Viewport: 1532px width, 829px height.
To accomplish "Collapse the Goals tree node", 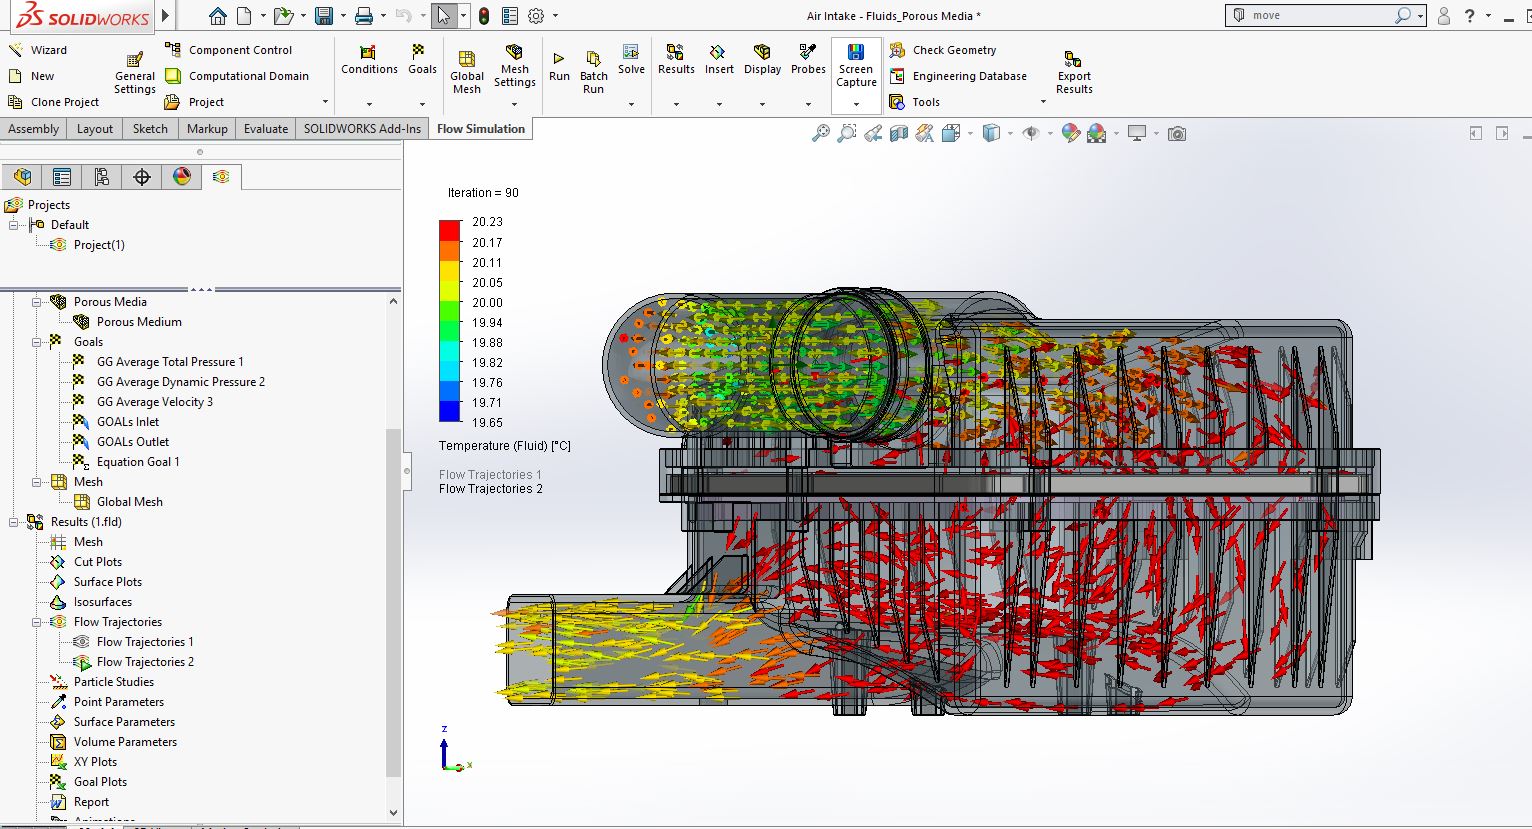I will tap(37, 342).
